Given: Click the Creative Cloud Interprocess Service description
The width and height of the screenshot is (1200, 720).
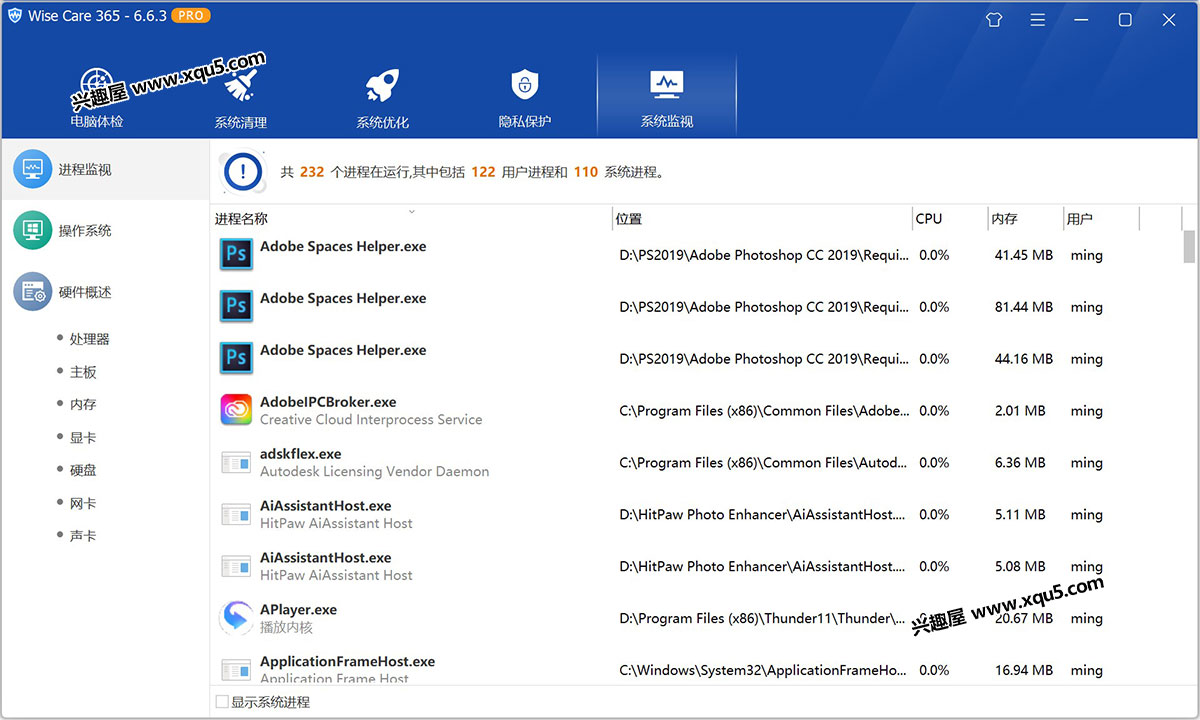Looking at the screenshot, I should (371, 420).
